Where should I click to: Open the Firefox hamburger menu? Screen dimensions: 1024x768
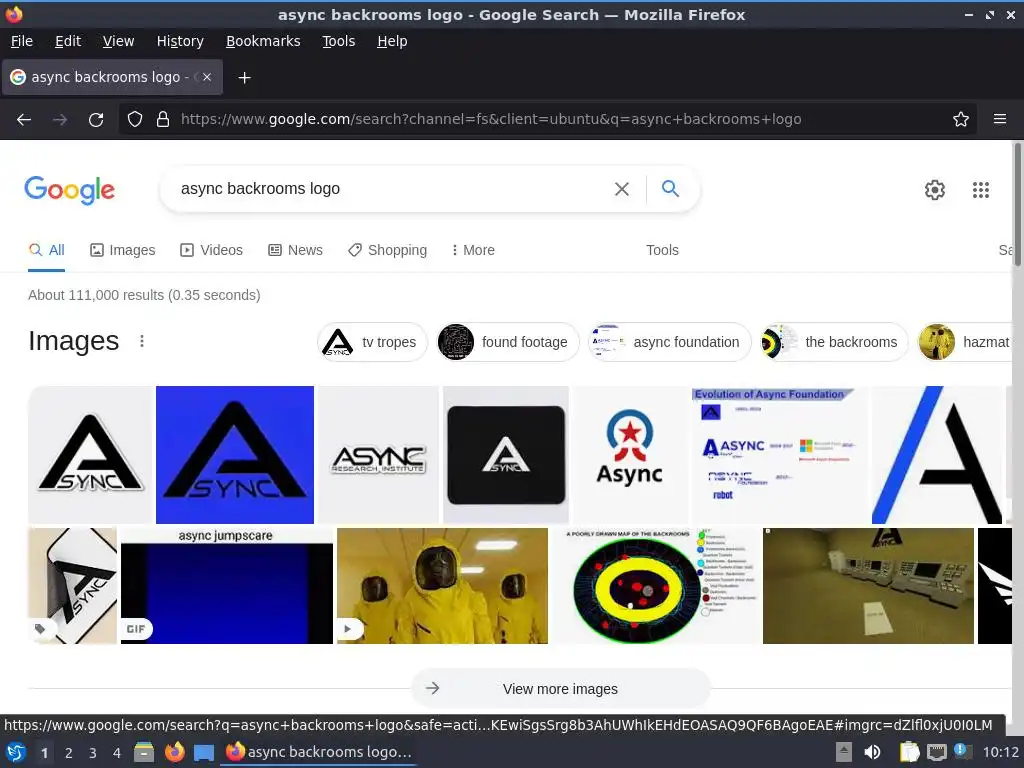999,120
